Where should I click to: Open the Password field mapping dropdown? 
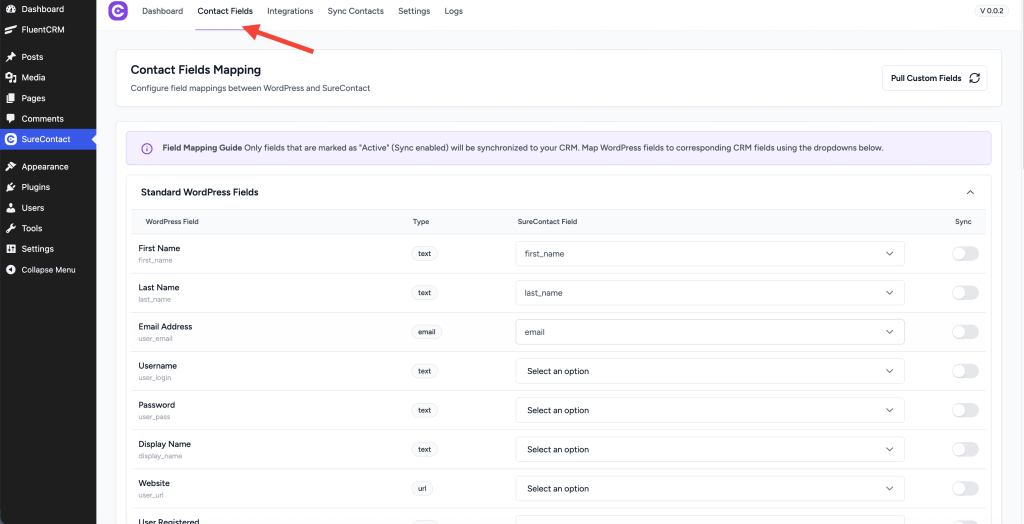coord(709,410)
